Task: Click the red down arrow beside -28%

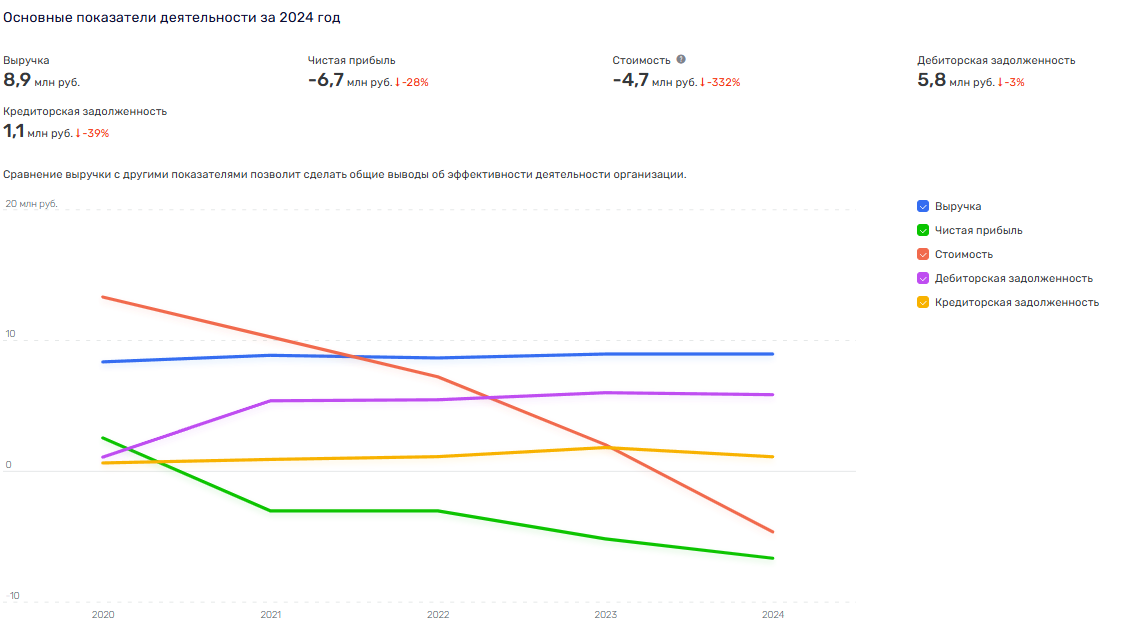Action: click(398, 82)
